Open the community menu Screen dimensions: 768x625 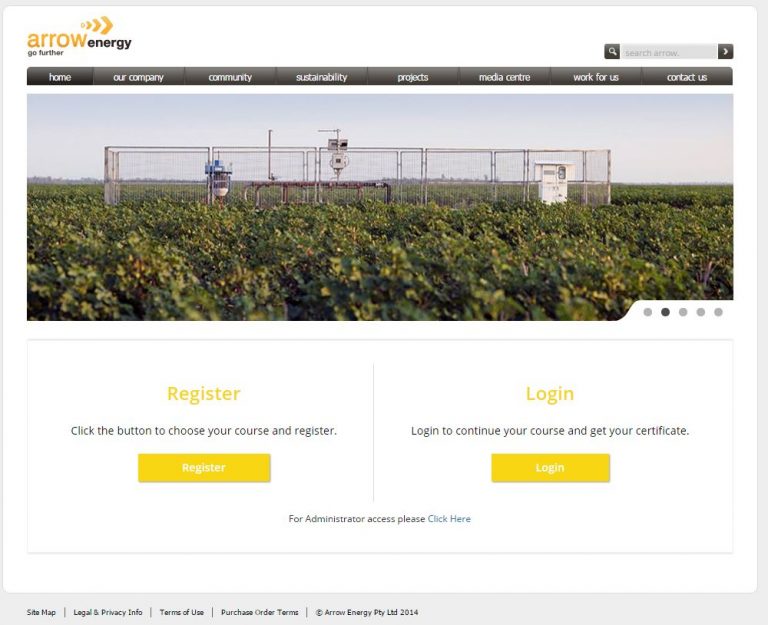[230, 77]
